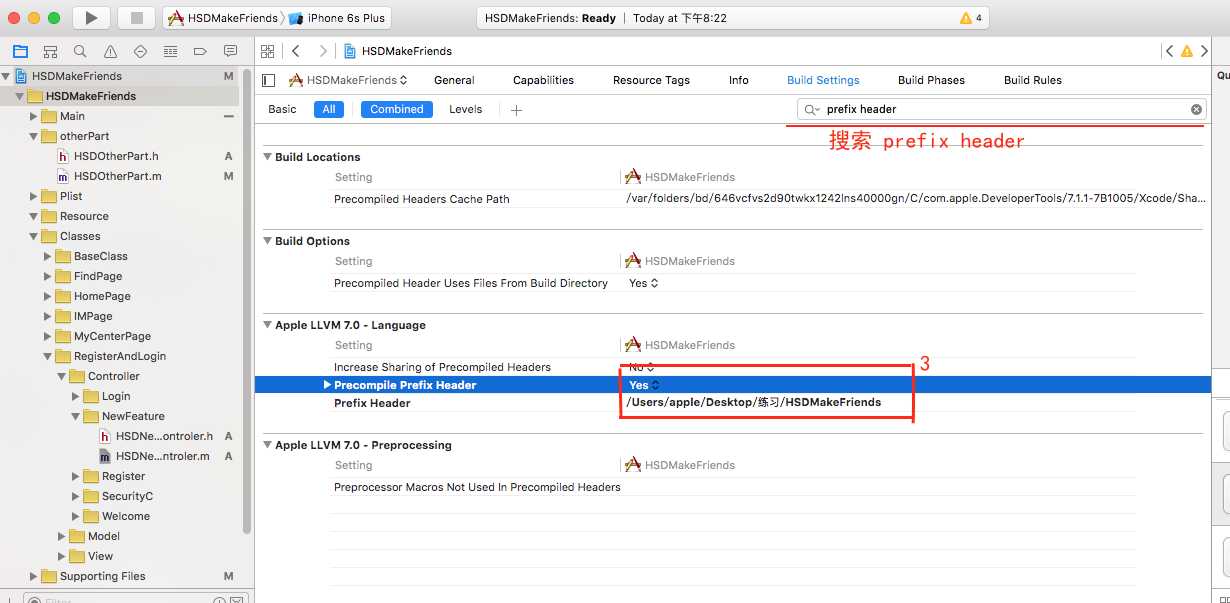Open the related items grid menu

(267, 51)
